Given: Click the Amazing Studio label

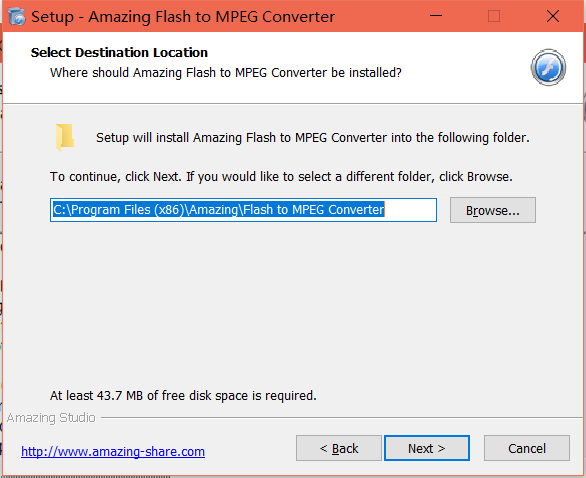Looking at the screenshot, I should coord(51,417).
